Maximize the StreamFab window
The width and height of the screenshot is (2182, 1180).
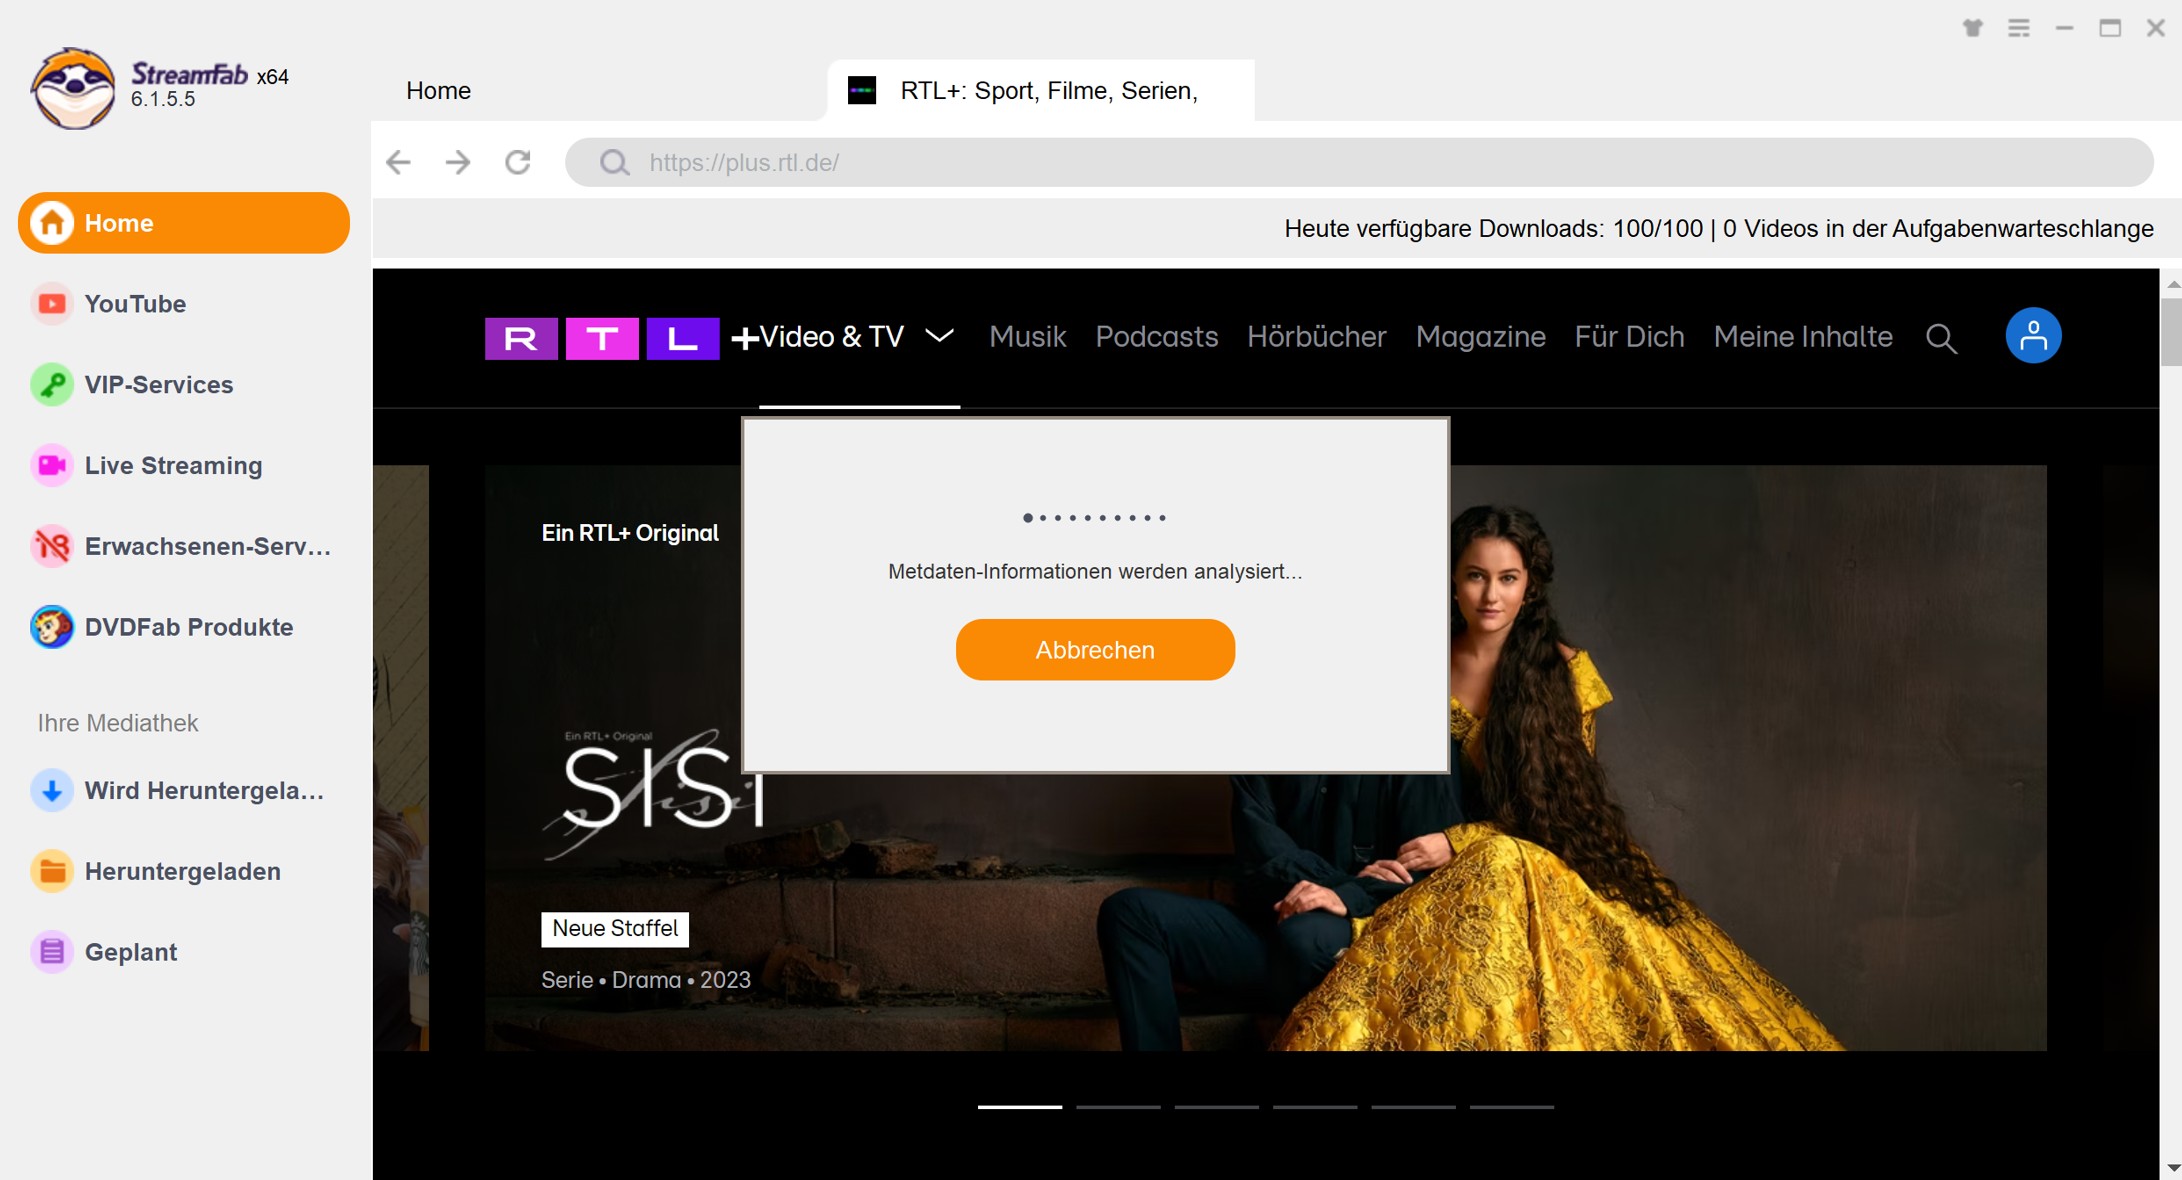[x=2110, y=28]
